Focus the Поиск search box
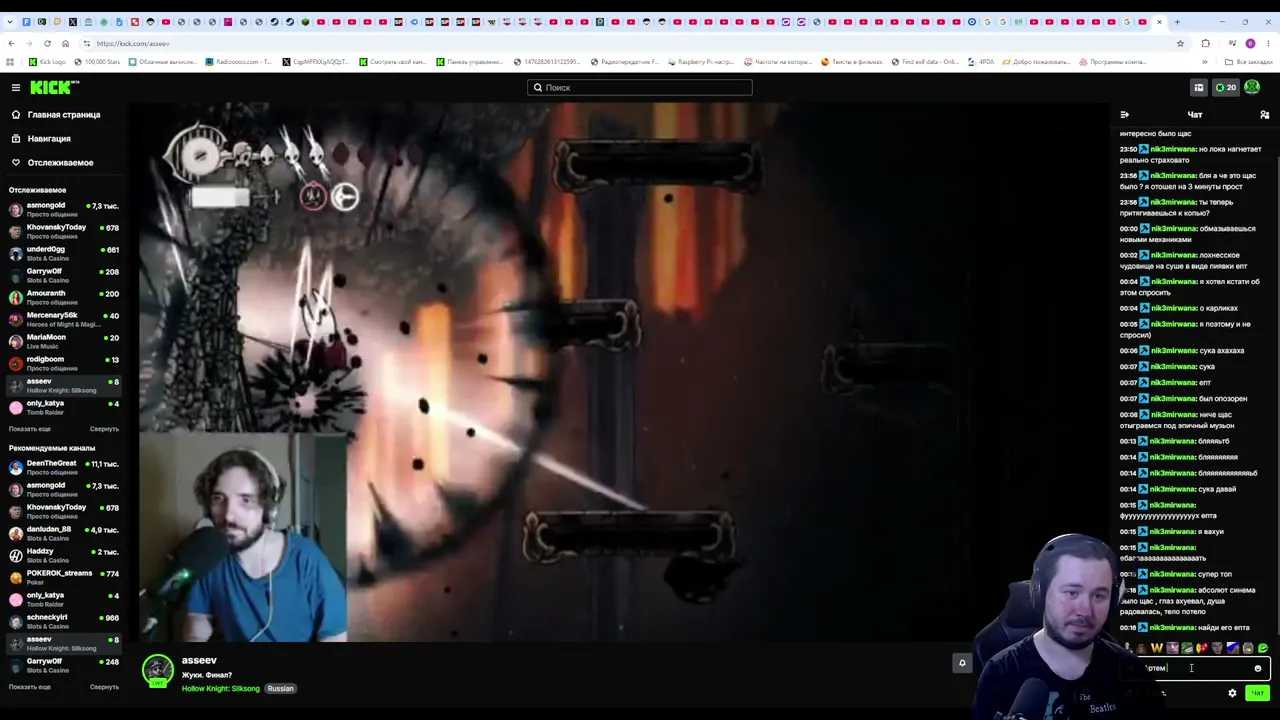1280x720 pixels. (x=640, y=88)
